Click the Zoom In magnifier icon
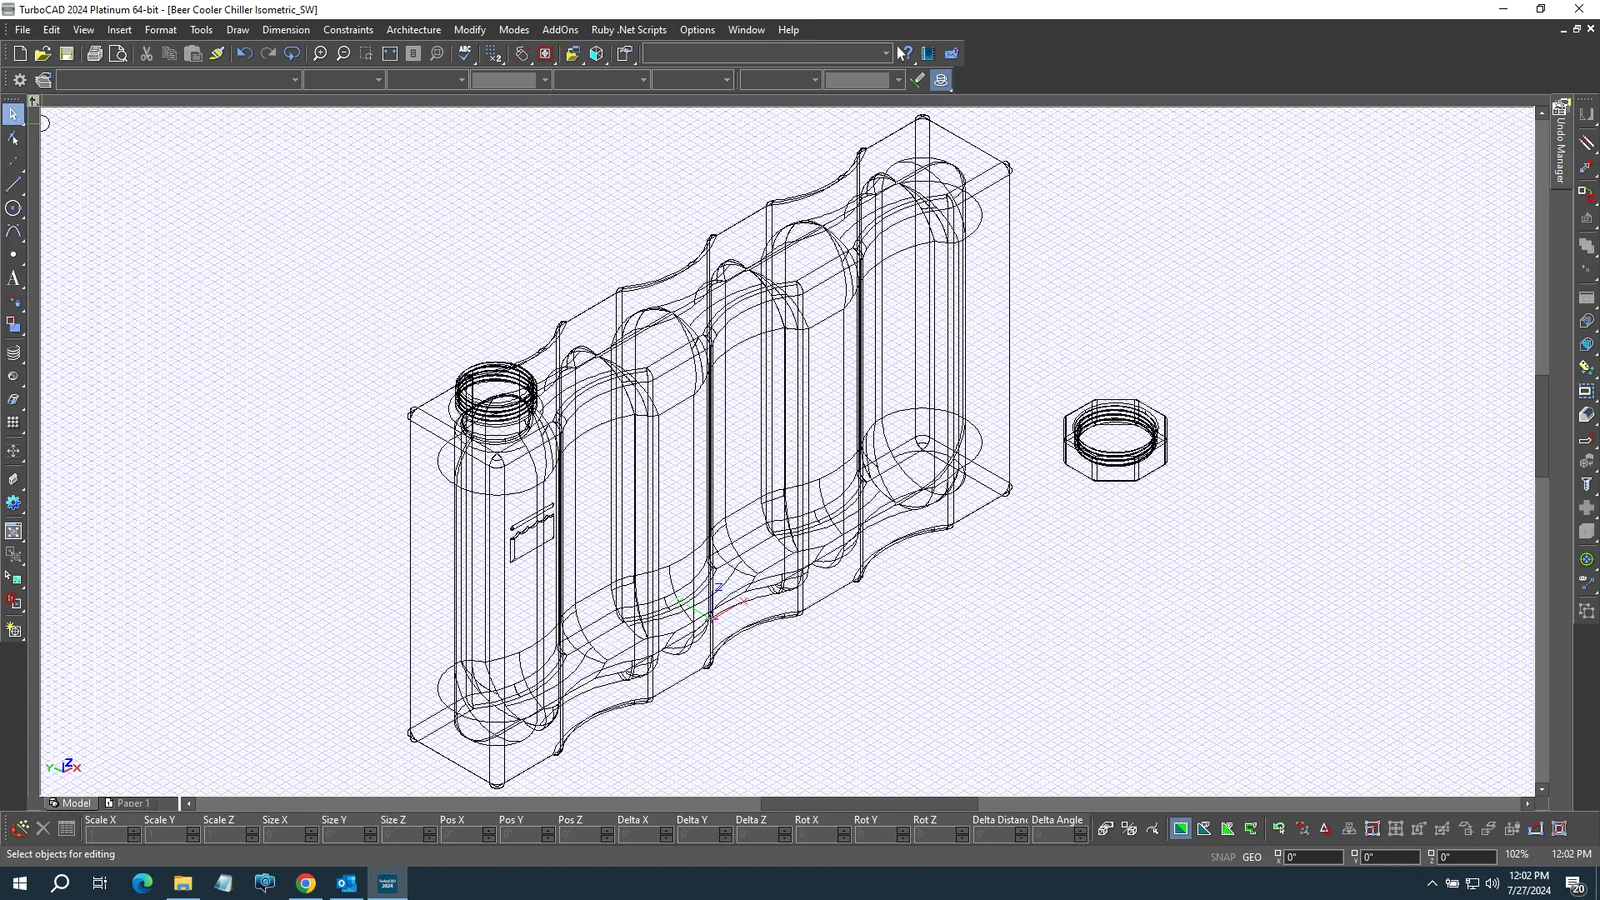1600x900 pixels. [x=320, y=54]
